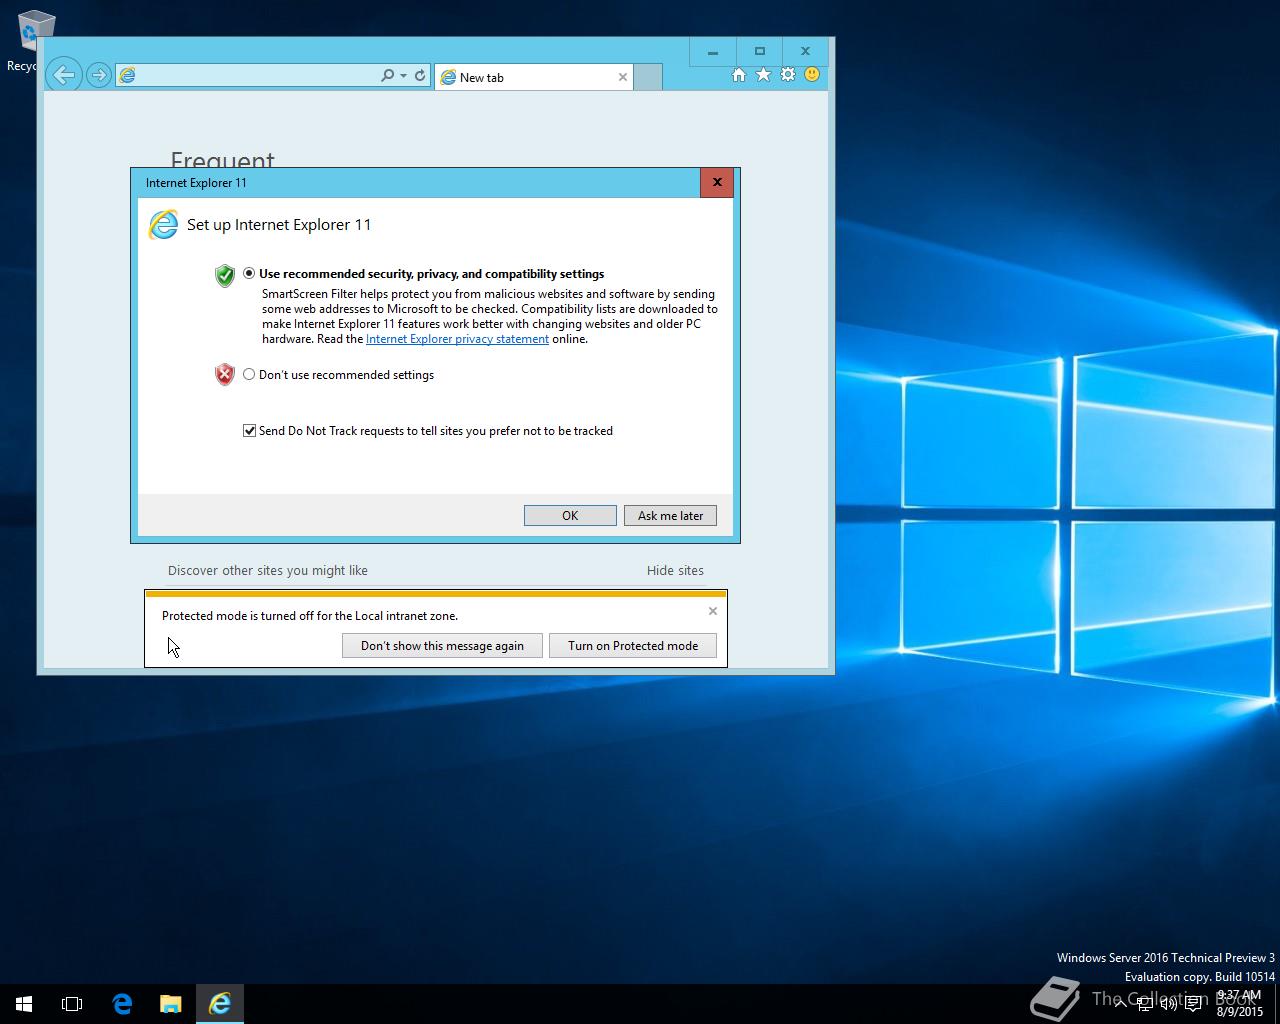Click the Home icon in Internet Explorer
Viewport: 1280px width, 1024px height.
(738, 74)
